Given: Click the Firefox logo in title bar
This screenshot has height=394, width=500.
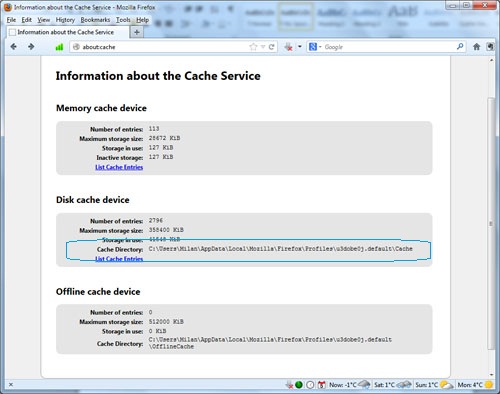Looking at the screenshot, I should pyautogui.click(x=8, y=7).
